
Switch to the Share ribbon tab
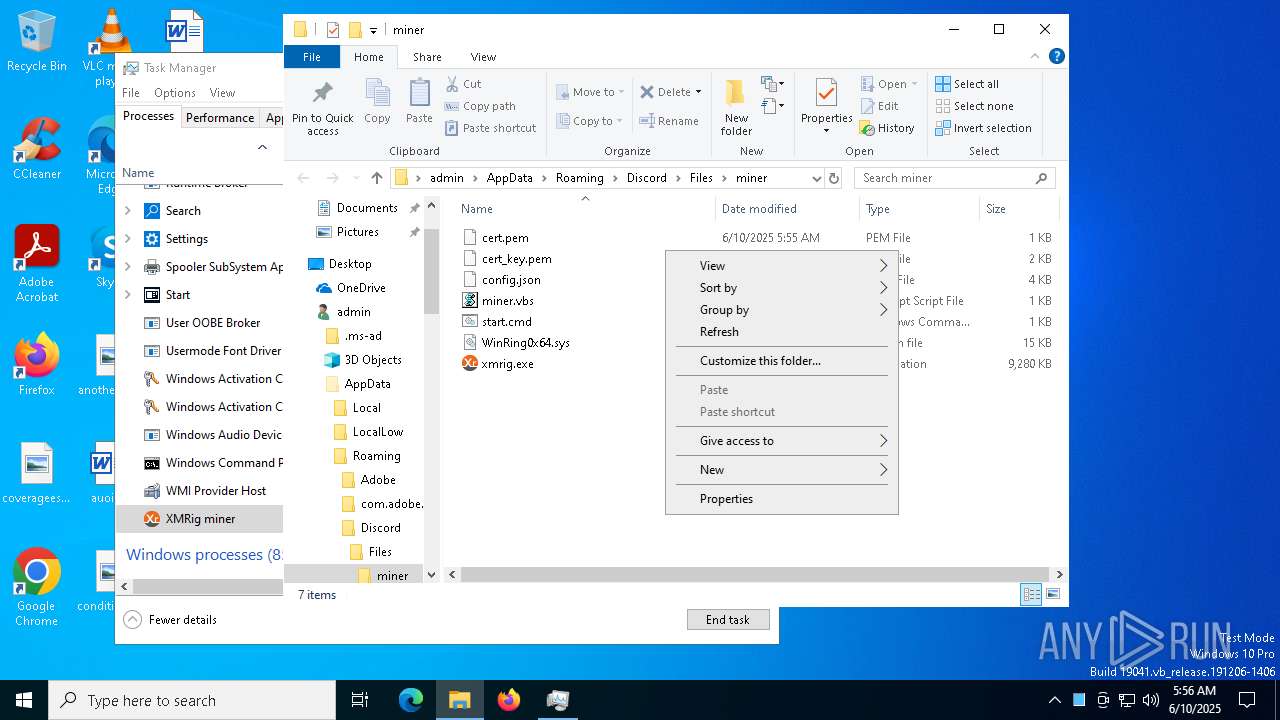(427, 57)
